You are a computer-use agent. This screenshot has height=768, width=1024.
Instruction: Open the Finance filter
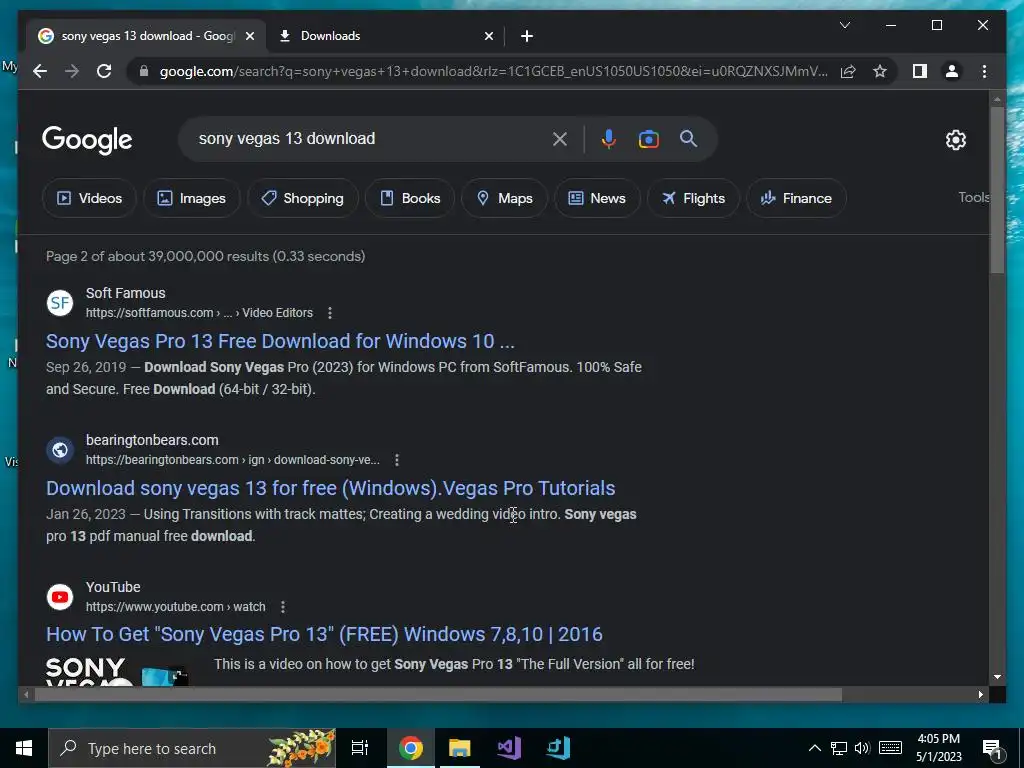(796, 198)
